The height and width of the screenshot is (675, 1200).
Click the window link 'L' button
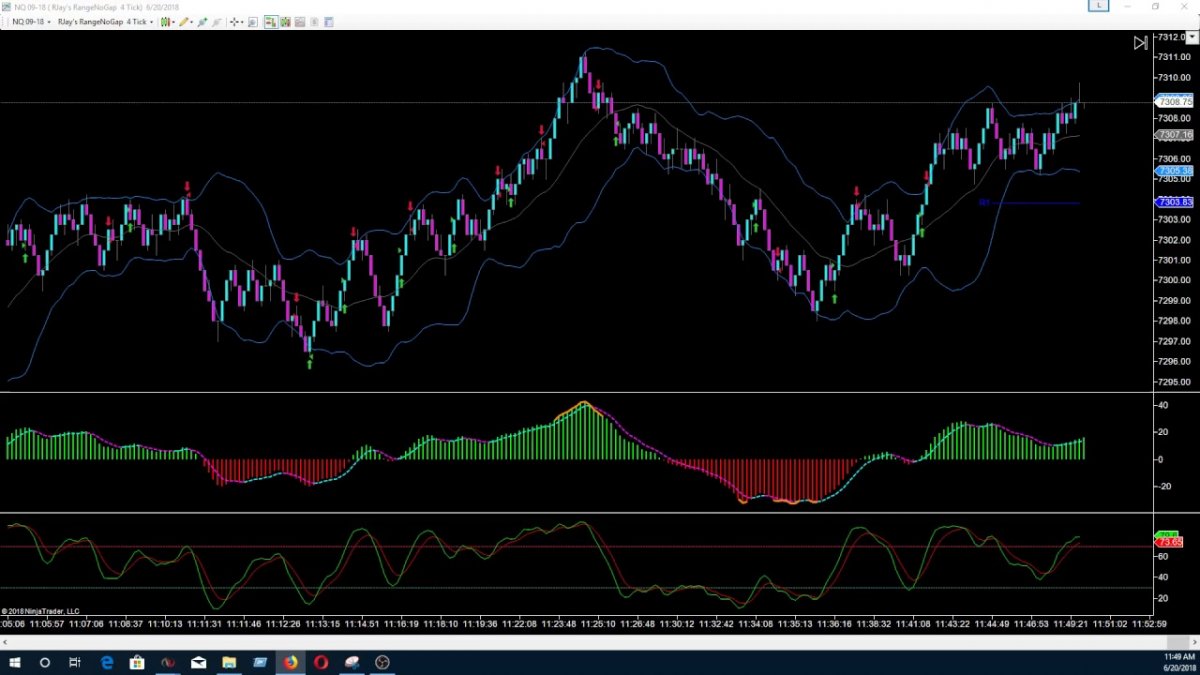[x=1099, y=6]
